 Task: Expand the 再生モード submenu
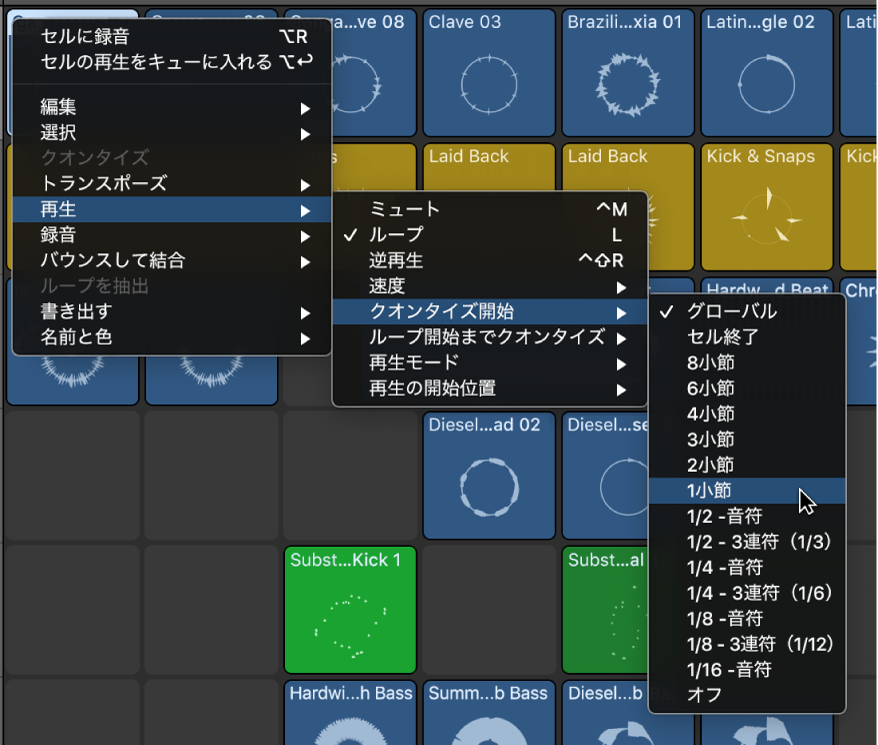tap(490, 363)
